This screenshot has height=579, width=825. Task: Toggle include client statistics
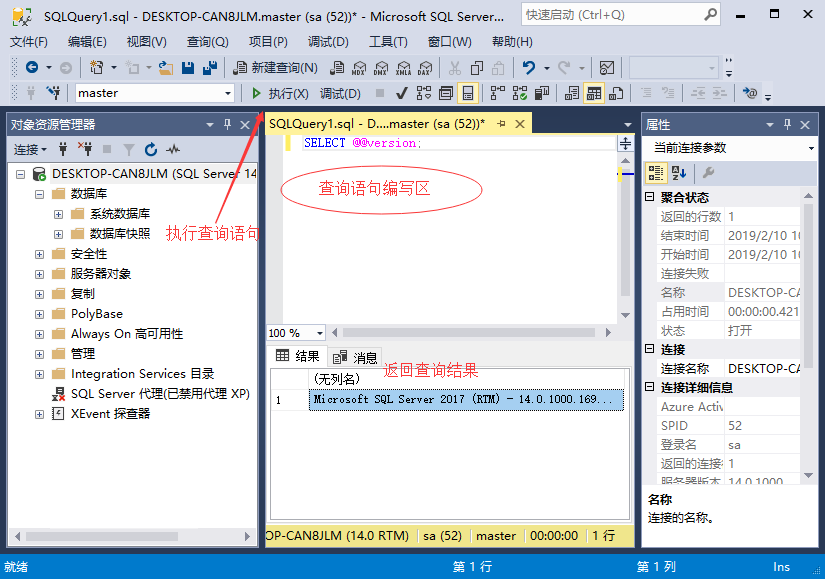(542, 93)
